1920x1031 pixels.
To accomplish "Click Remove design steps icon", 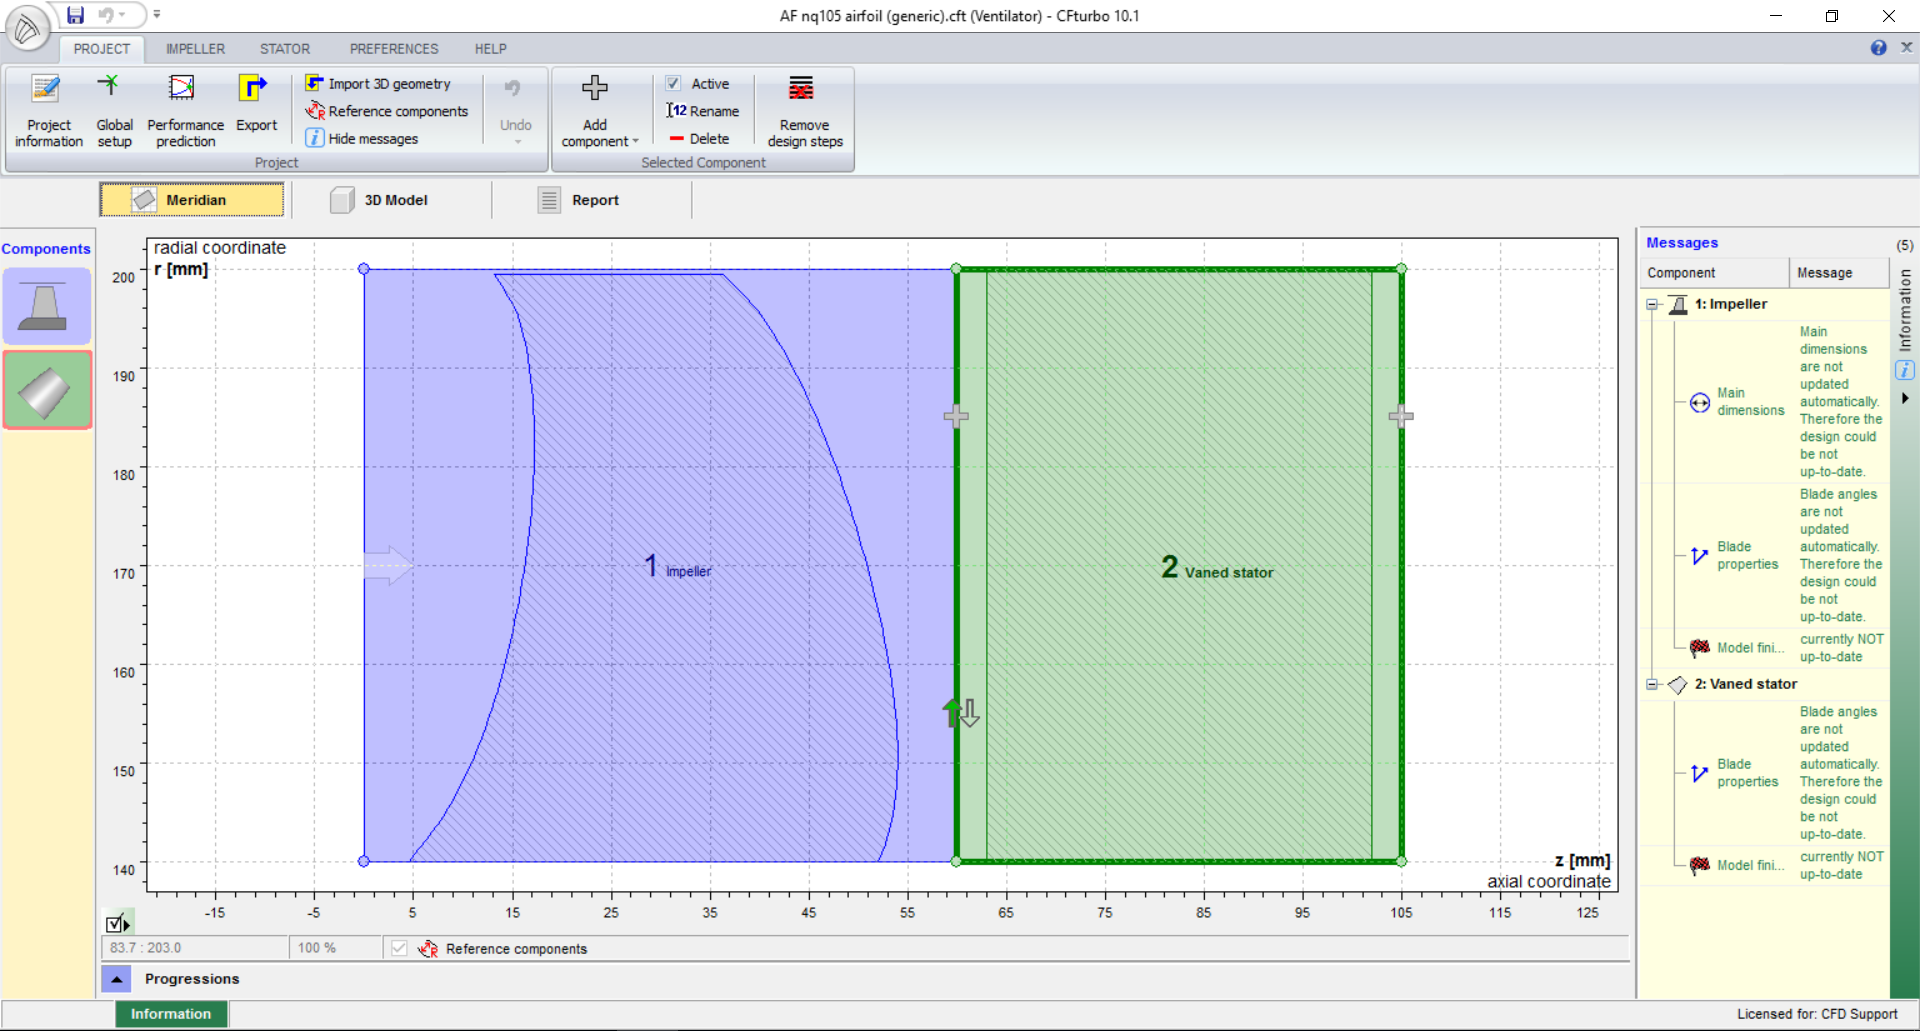I will (804, 110).
